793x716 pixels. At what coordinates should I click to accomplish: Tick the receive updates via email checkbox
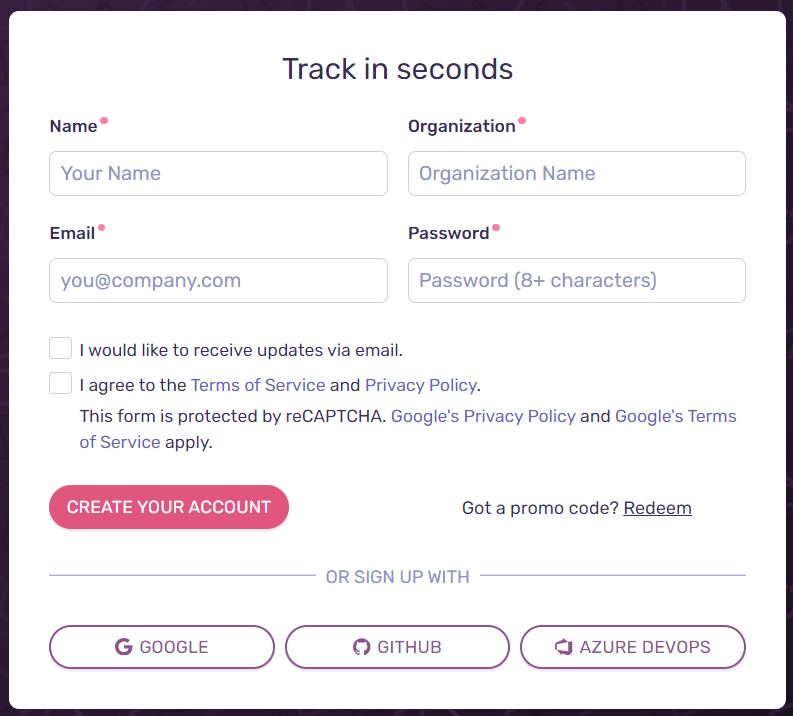click(61, 348)
